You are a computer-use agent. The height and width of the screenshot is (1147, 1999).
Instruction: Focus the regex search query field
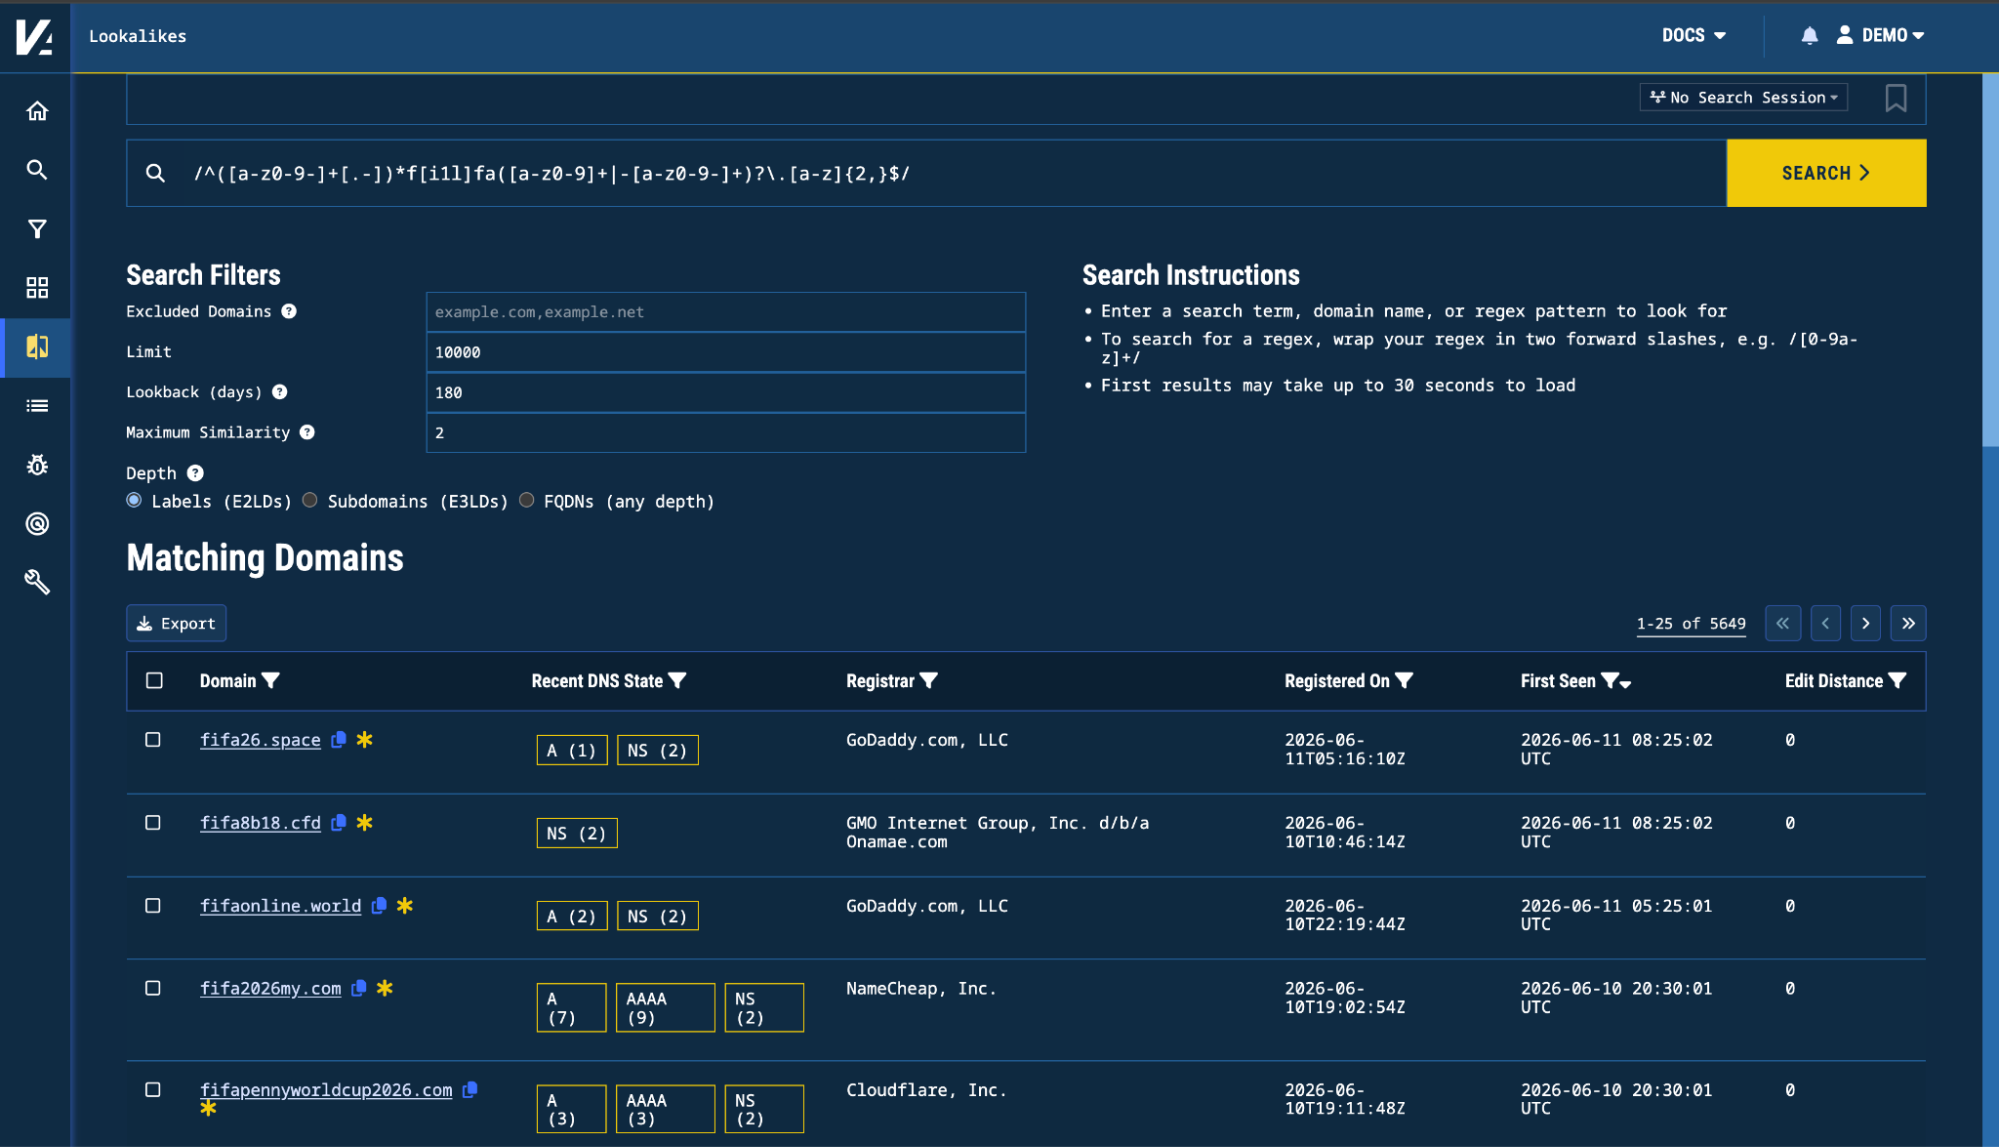tap(926, 173)
